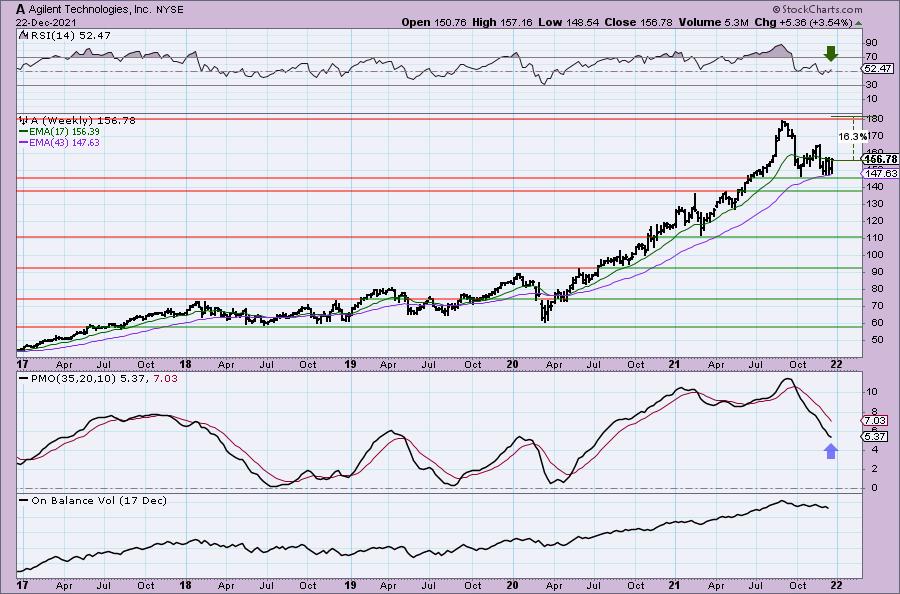Click the 180 price axis label
This screenshot has width=900, height=594.
pyautogui.click(x=875, y=119)
